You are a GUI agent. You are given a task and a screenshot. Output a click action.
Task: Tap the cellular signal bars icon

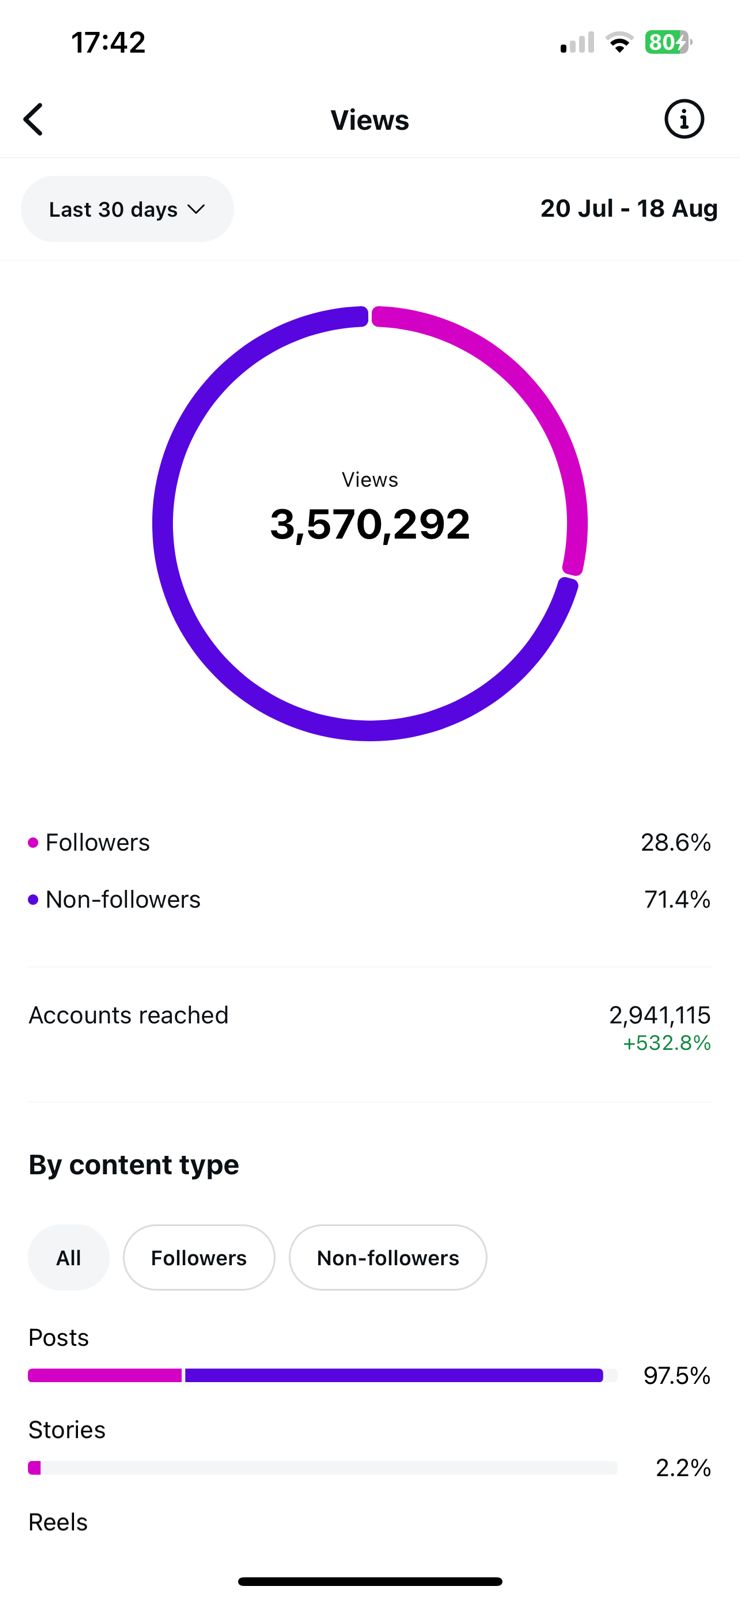click(x=577, y=43)
